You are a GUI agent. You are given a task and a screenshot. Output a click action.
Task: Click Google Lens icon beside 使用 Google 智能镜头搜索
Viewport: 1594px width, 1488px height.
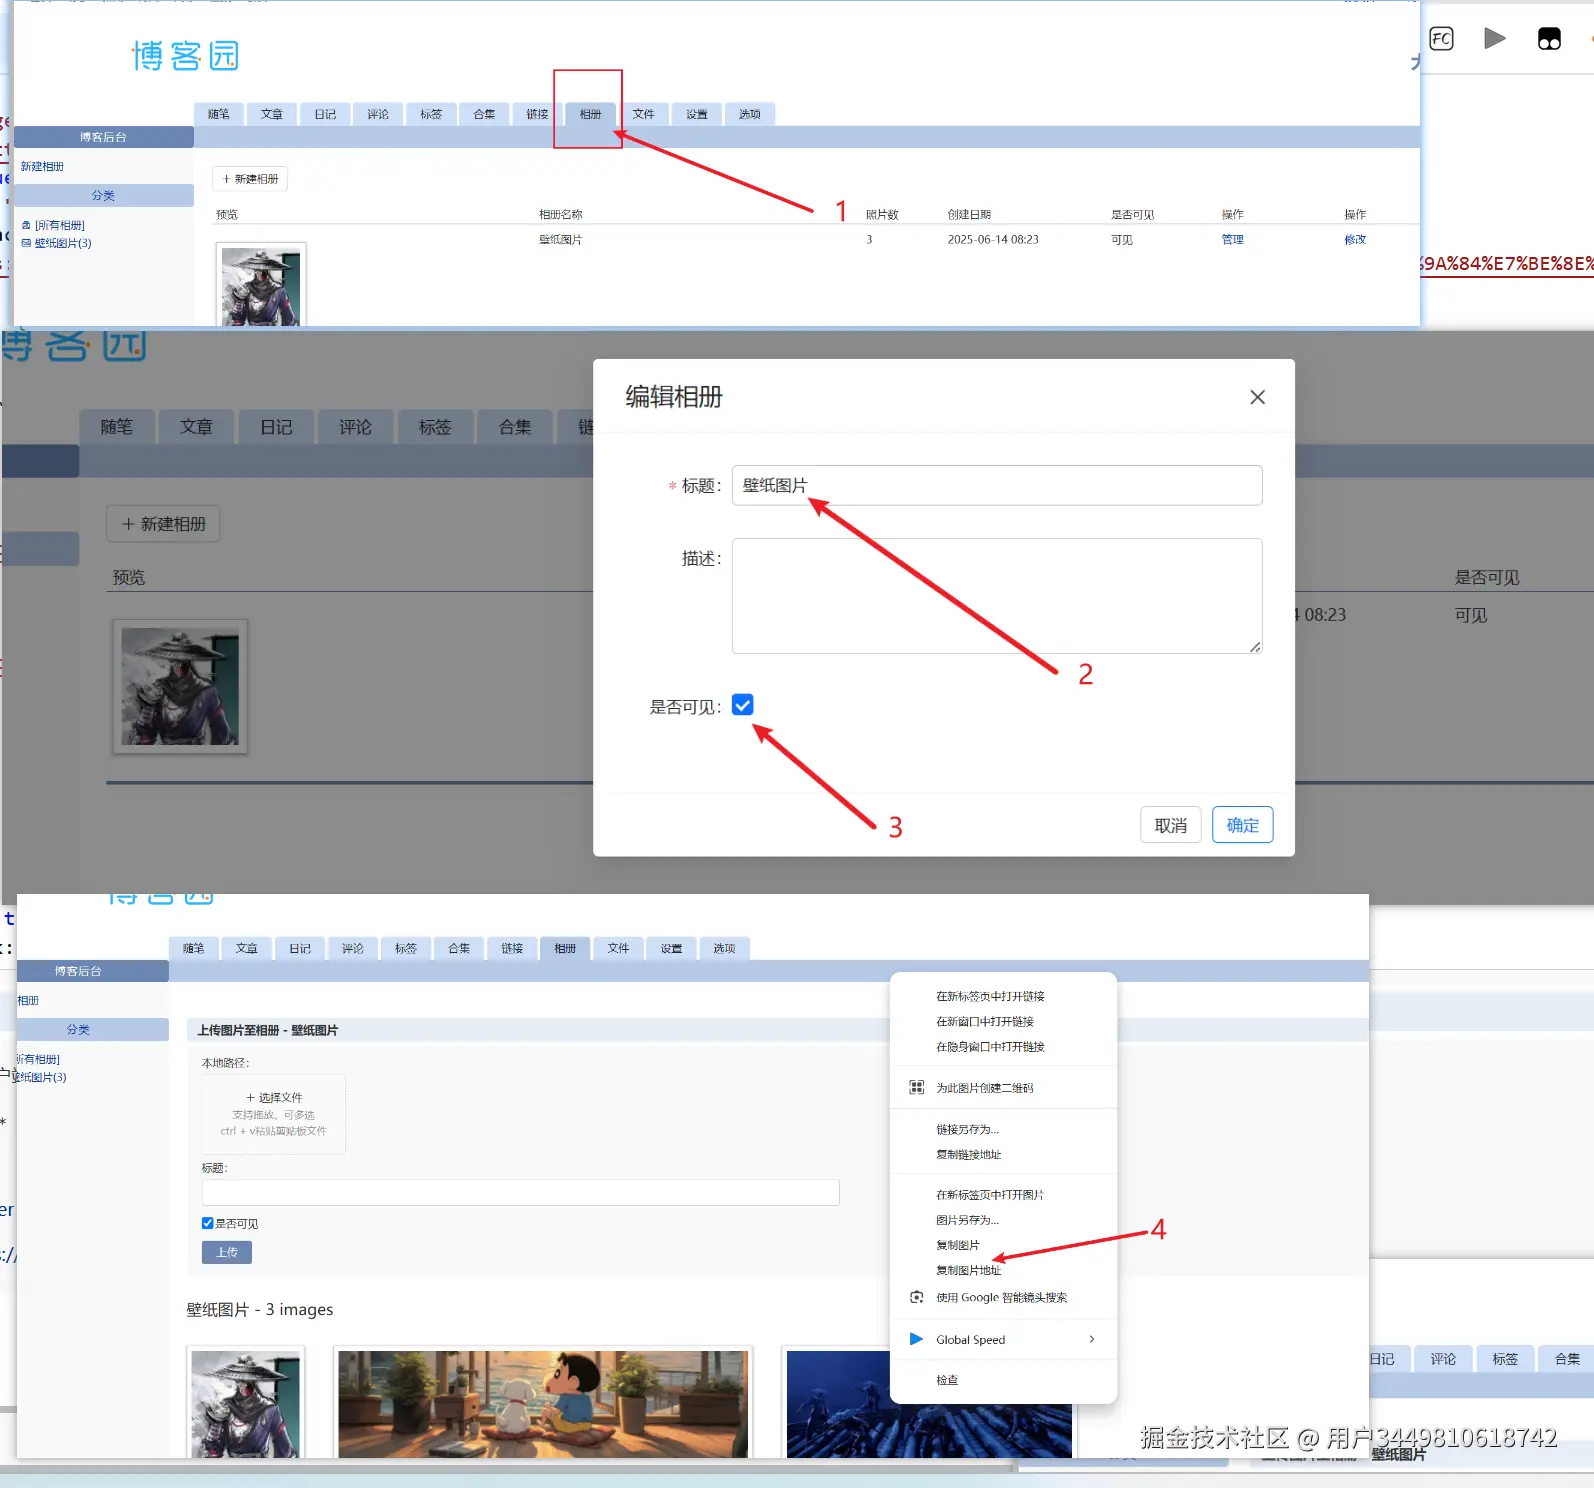(916, 1297)
